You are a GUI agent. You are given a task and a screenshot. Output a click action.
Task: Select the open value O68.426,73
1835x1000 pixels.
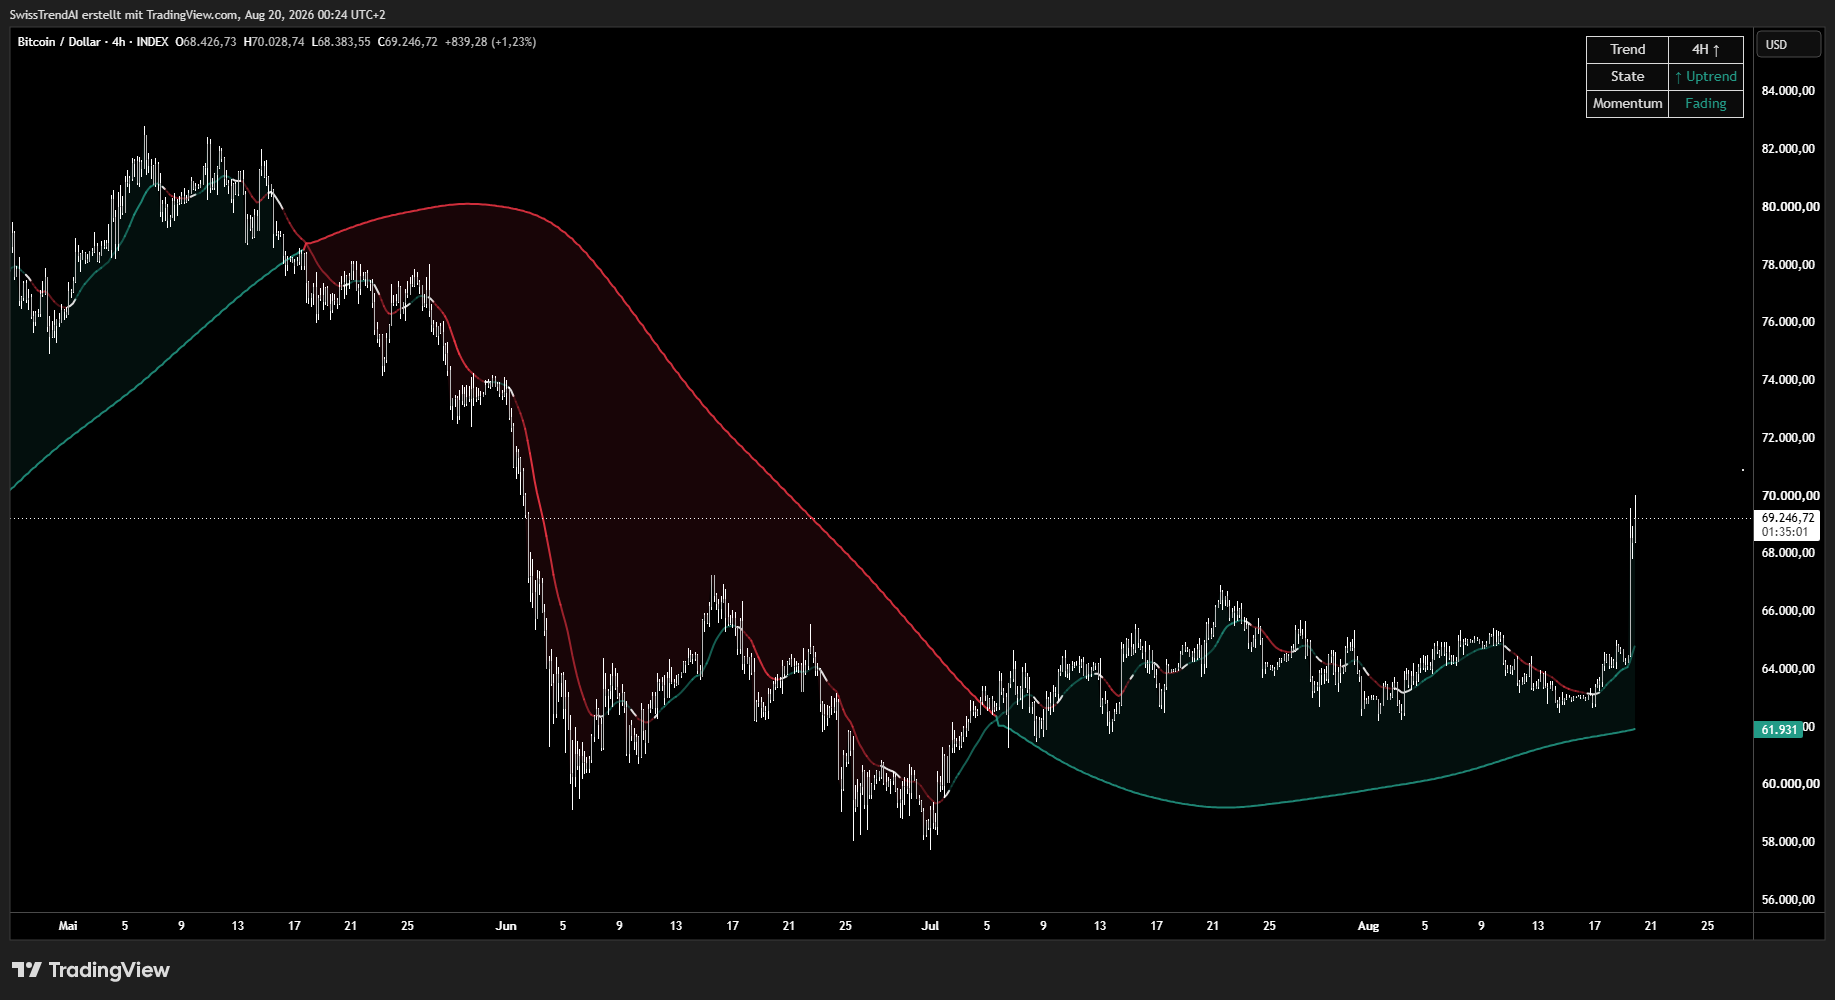click(x=206, y=42)
